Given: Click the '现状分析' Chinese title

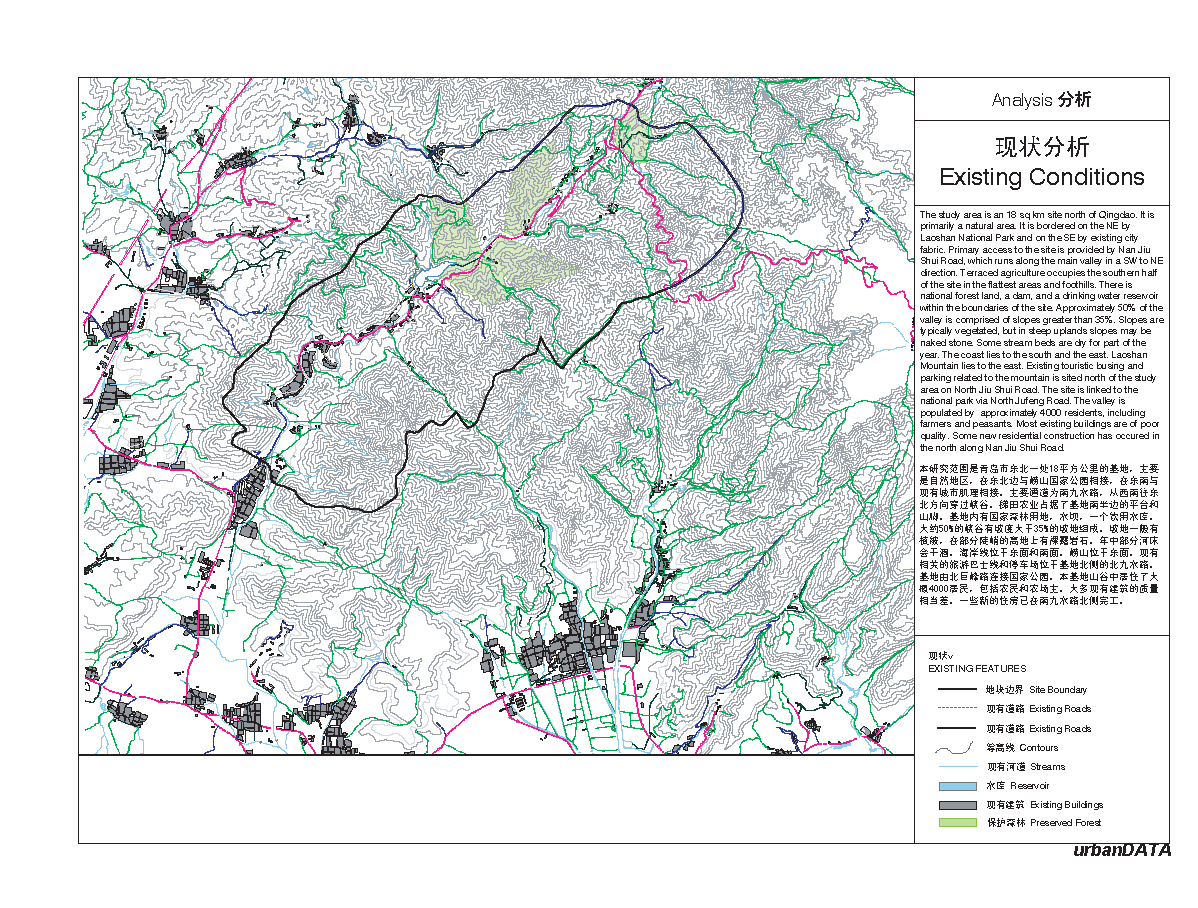Looking at the screenshot, I should 1041,147.
